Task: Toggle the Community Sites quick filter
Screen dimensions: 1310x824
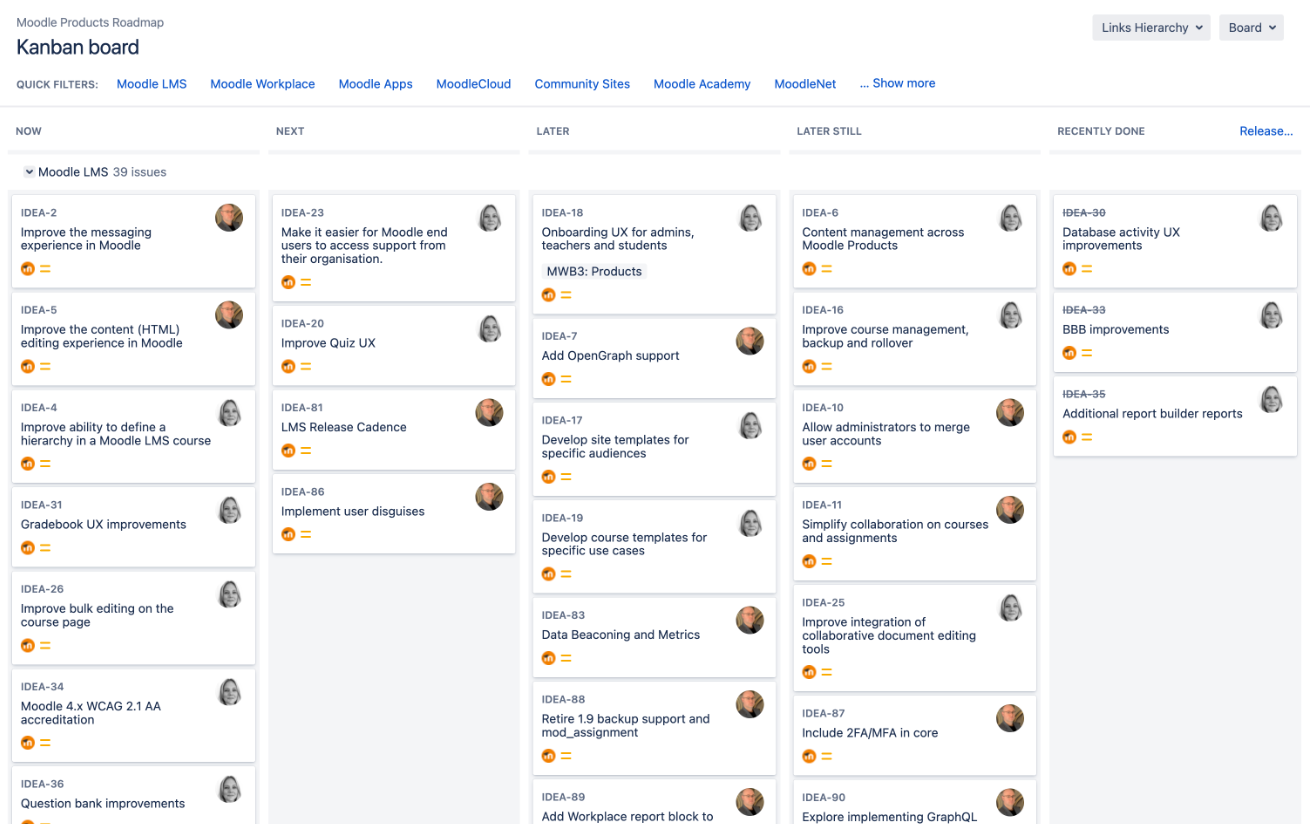Action: click(x=582, y=84)
